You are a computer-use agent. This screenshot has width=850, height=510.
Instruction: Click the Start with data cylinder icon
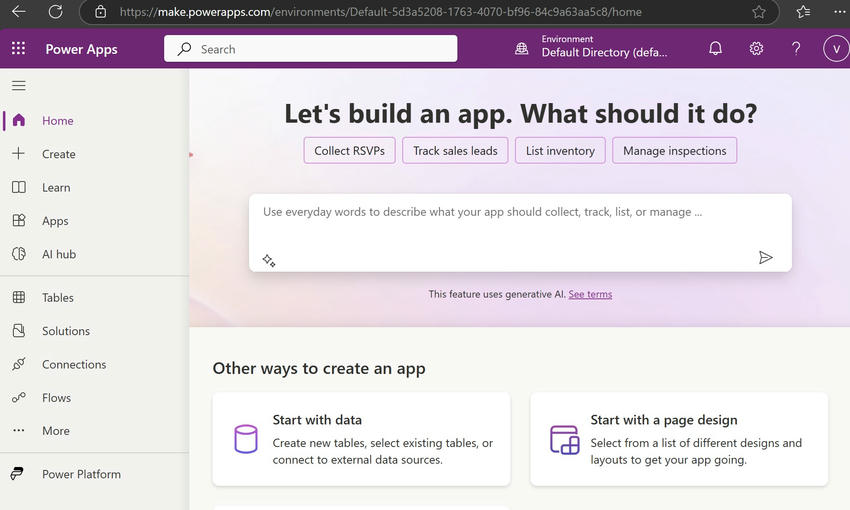[246, 439]
